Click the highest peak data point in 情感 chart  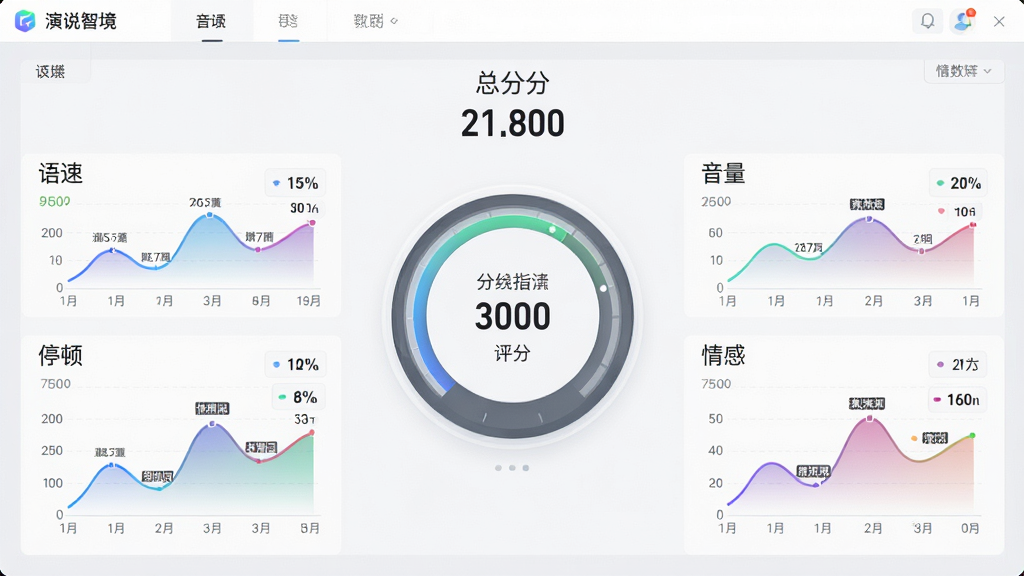coord(869,419)
